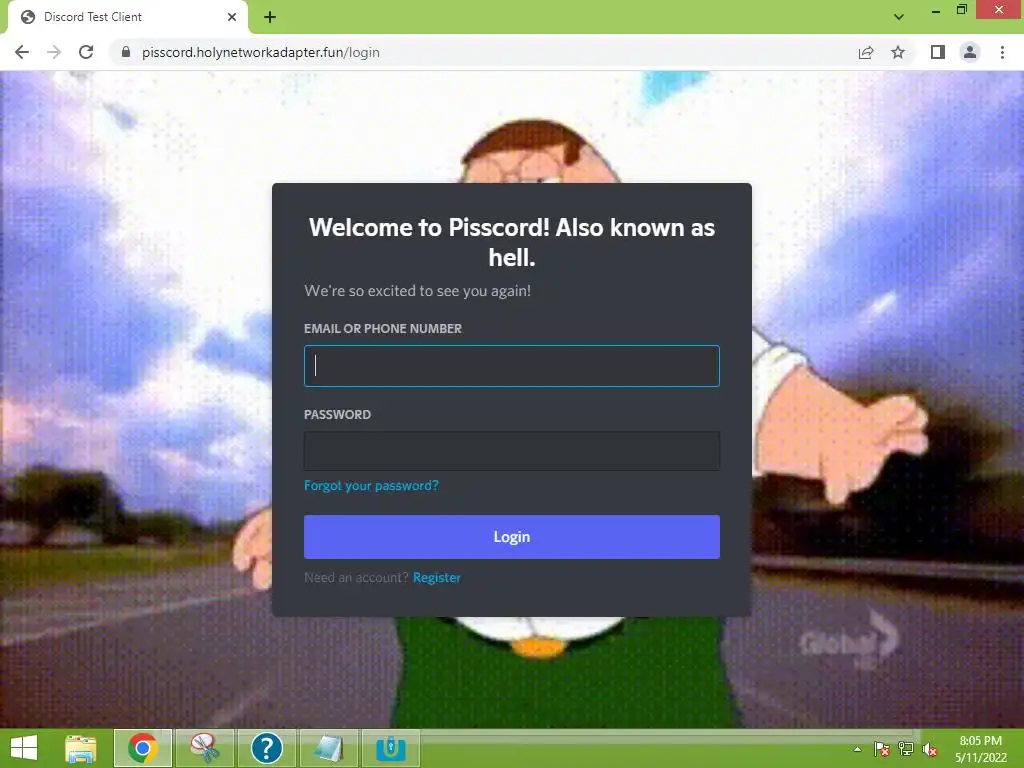The width and height of the screenshot is (1024, 768).
Task: Open the notepad taskbar icon
Action: [x=328, y=748]
